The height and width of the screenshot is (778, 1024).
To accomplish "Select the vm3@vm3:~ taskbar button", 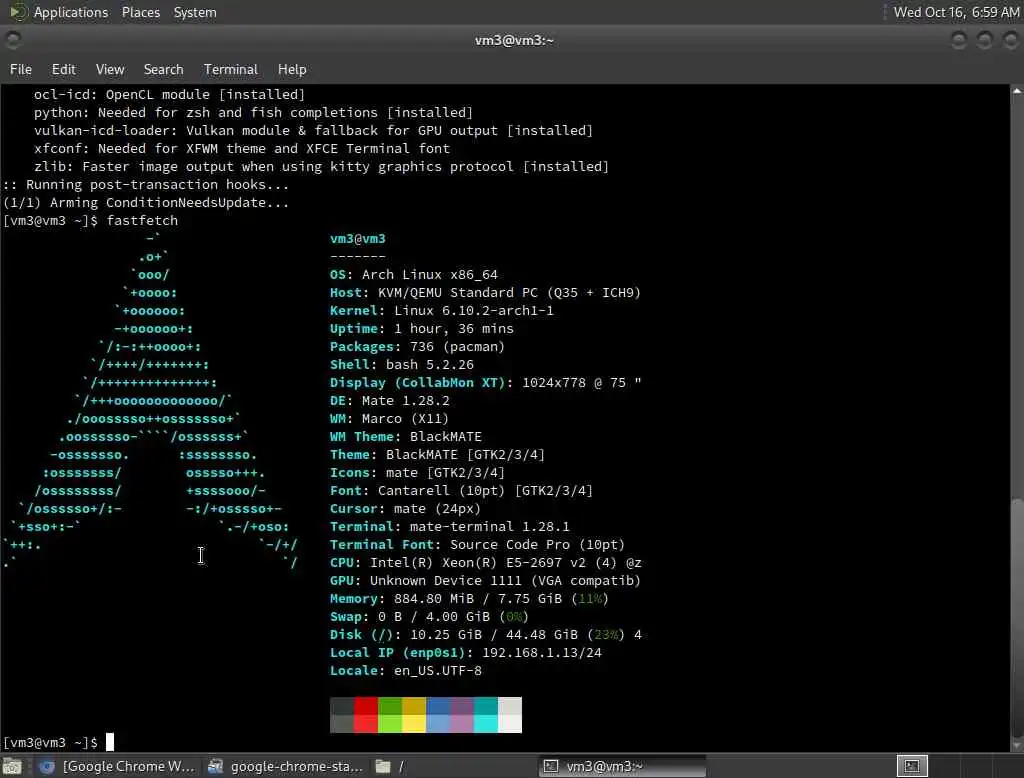I will [x=622, y=766].
